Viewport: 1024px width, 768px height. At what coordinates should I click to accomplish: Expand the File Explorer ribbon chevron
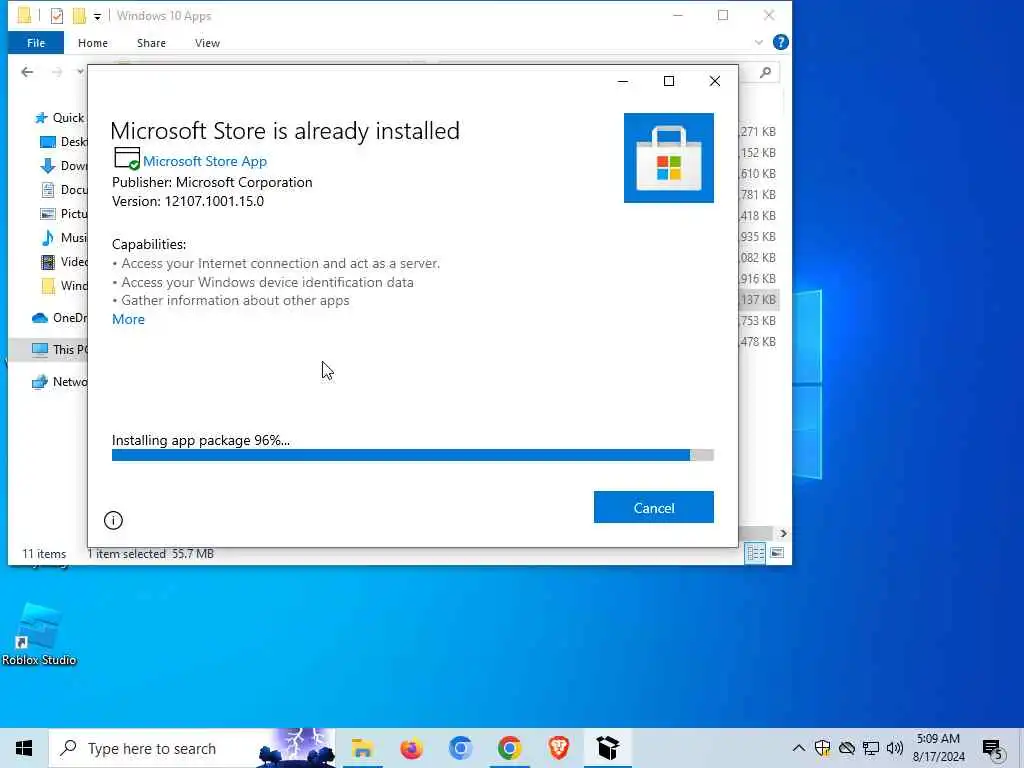pyautogui.click(x=758, y=42)
